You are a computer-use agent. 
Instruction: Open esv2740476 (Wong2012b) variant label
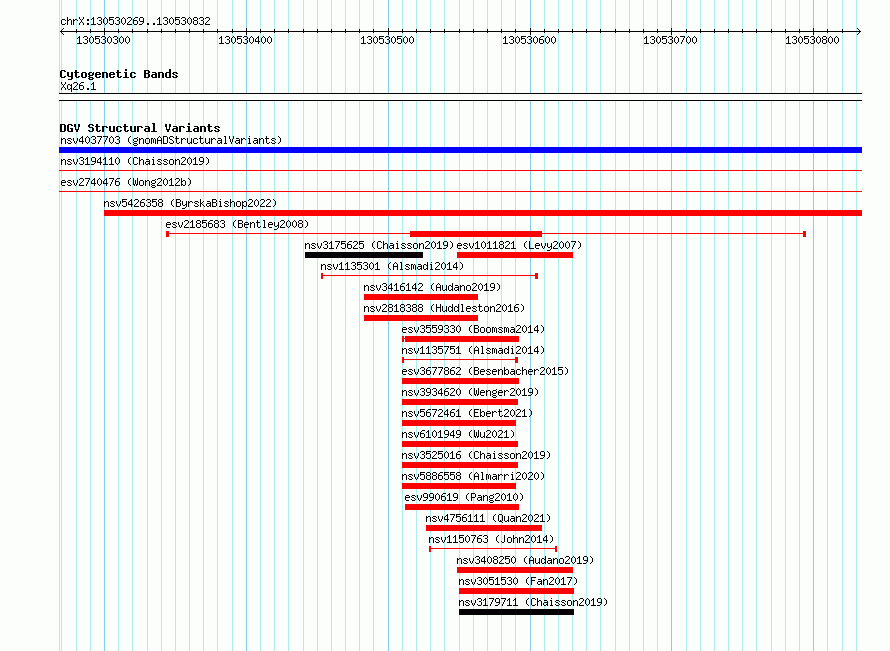coord(126,182)
